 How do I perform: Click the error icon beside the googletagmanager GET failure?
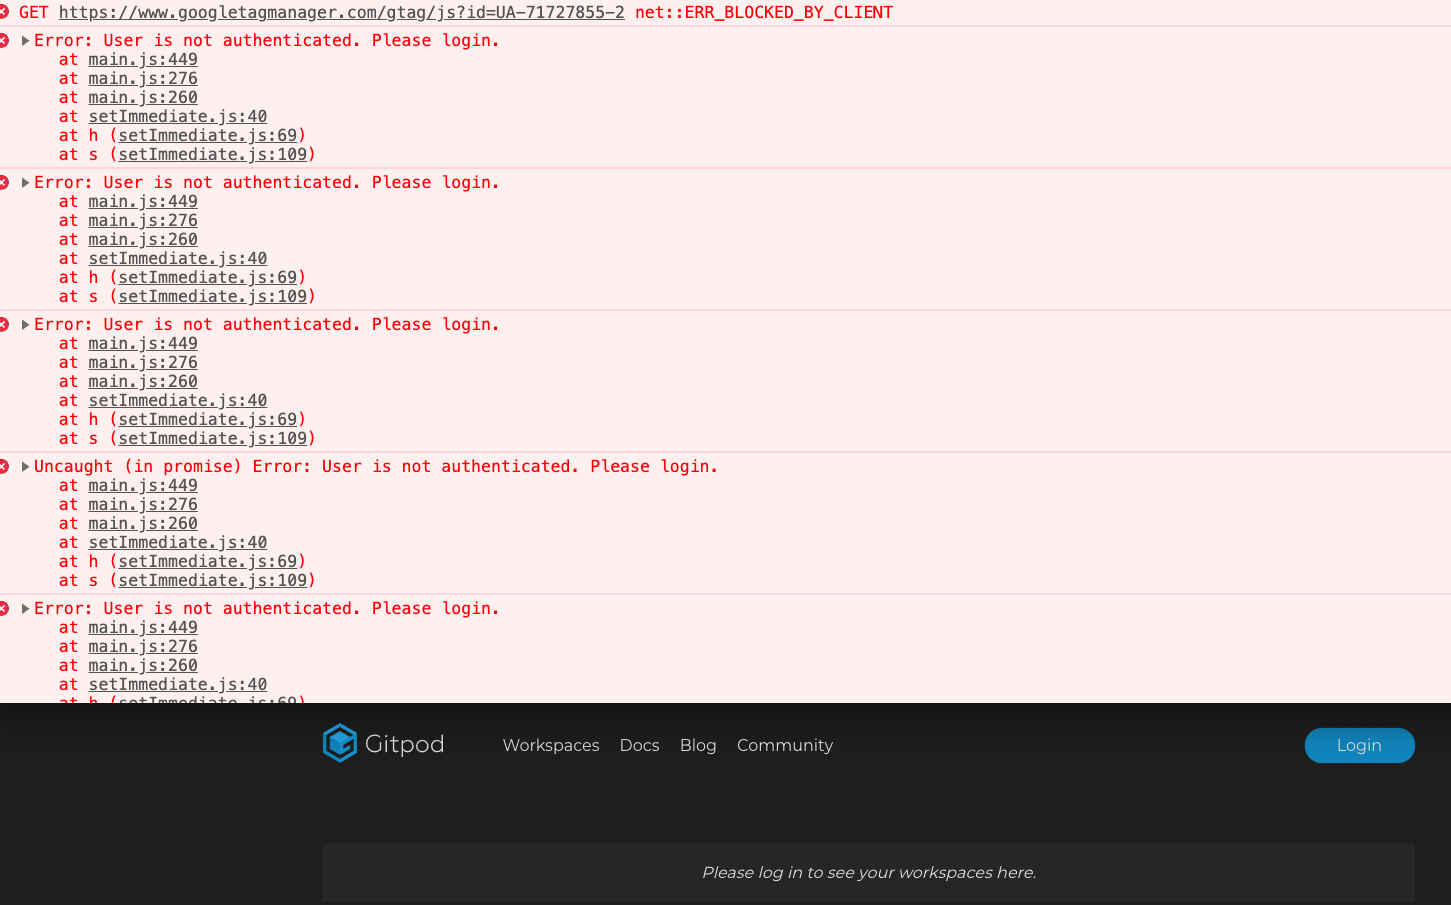(x=7, y=12)
